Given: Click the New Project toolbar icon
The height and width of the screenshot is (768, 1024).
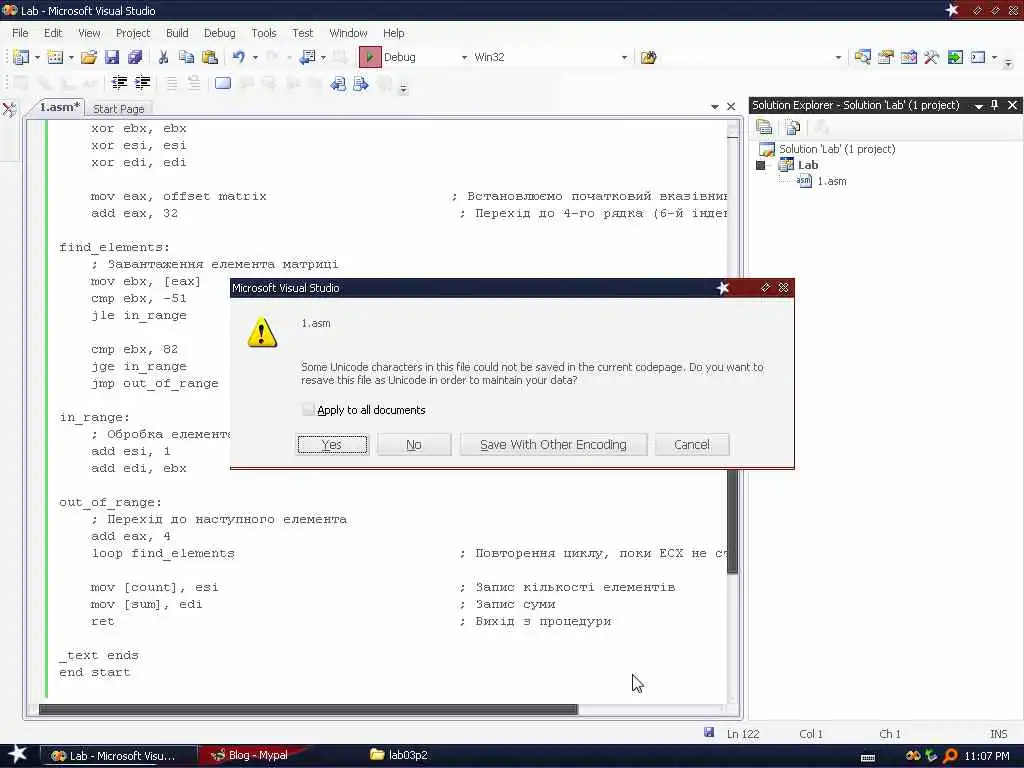Looking at the screenshot, I should pyautogui.click(x=21, y=57).
